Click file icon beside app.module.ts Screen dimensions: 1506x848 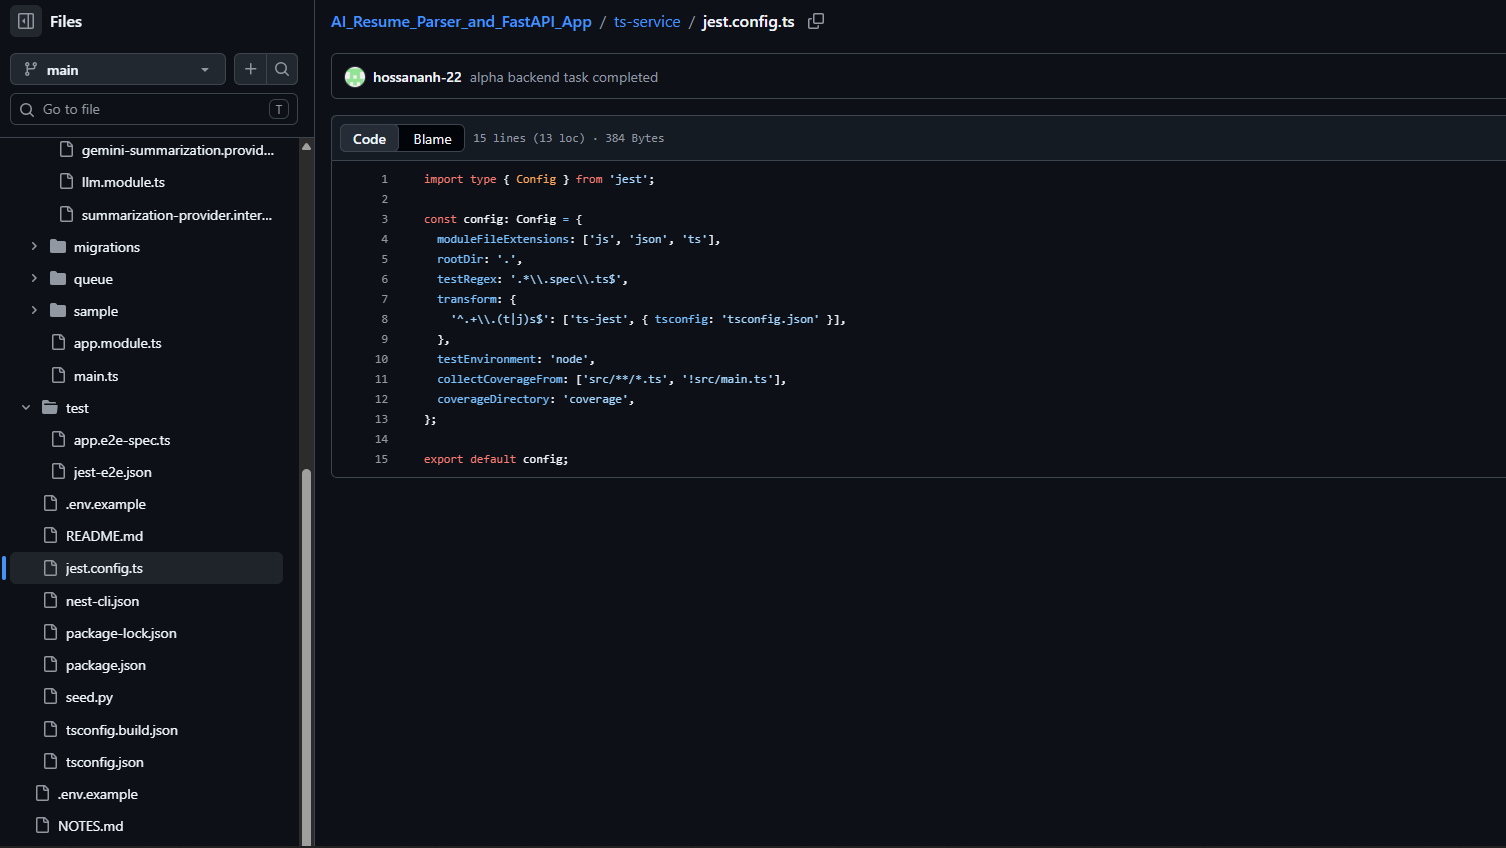[58, 342]
